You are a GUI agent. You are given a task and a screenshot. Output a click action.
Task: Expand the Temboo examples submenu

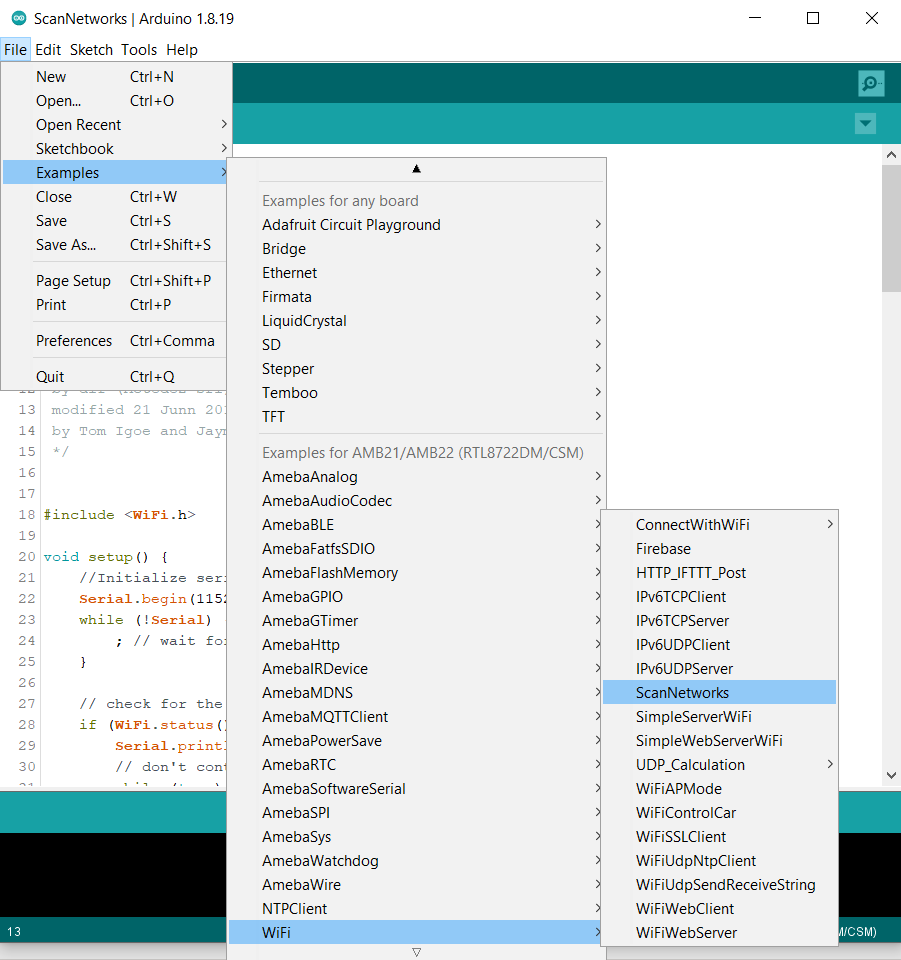coord(416,392)
